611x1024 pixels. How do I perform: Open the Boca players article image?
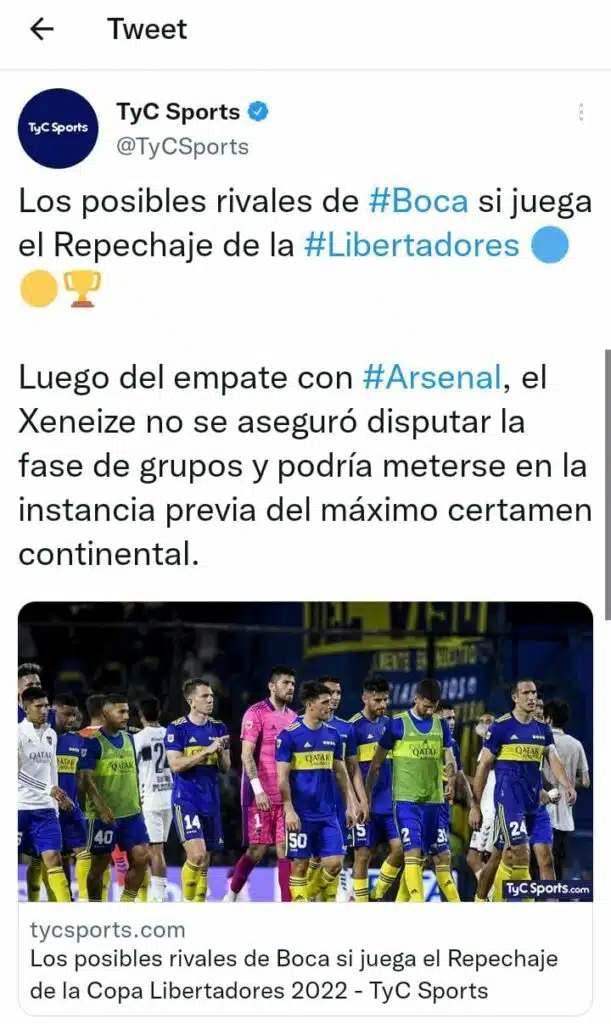click(306, 752)
